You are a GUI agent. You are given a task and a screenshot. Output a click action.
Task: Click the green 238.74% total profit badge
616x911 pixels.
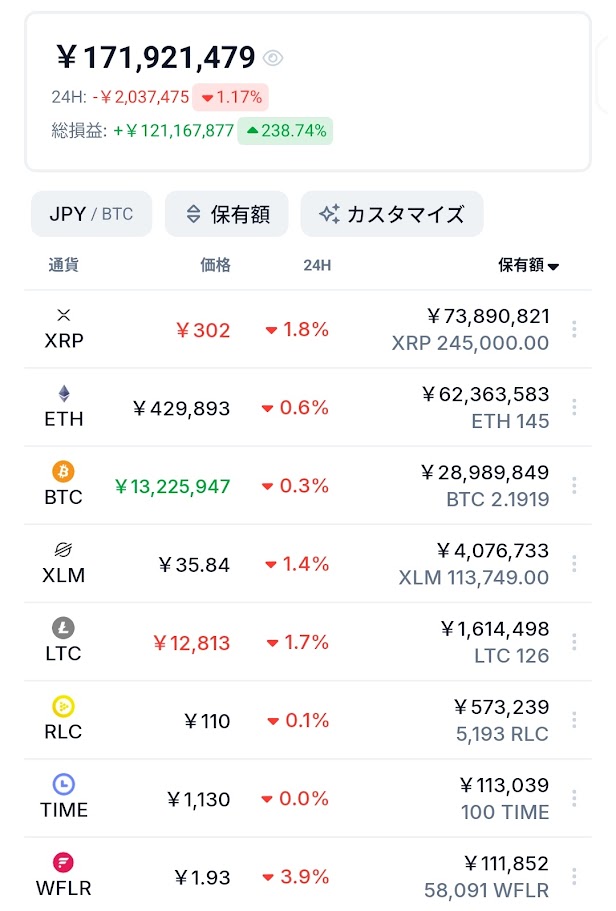click(x=285, y=131)
